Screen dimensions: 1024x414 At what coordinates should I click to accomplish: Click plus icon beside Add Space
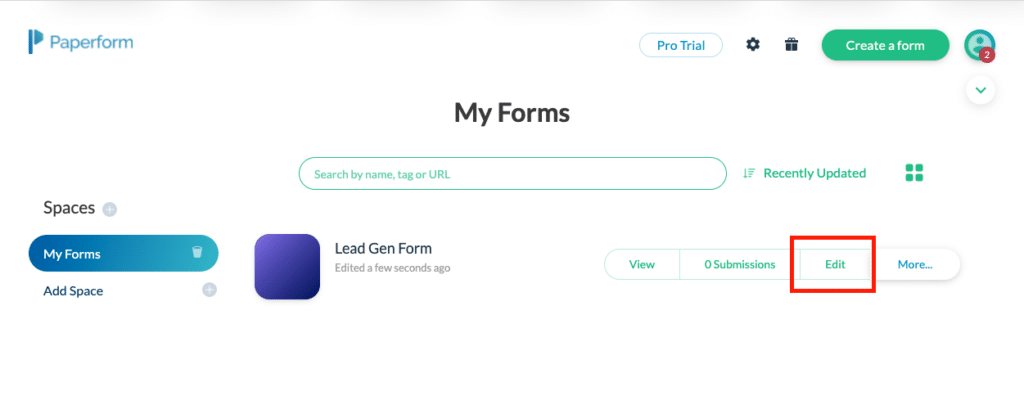pos(209,290)
